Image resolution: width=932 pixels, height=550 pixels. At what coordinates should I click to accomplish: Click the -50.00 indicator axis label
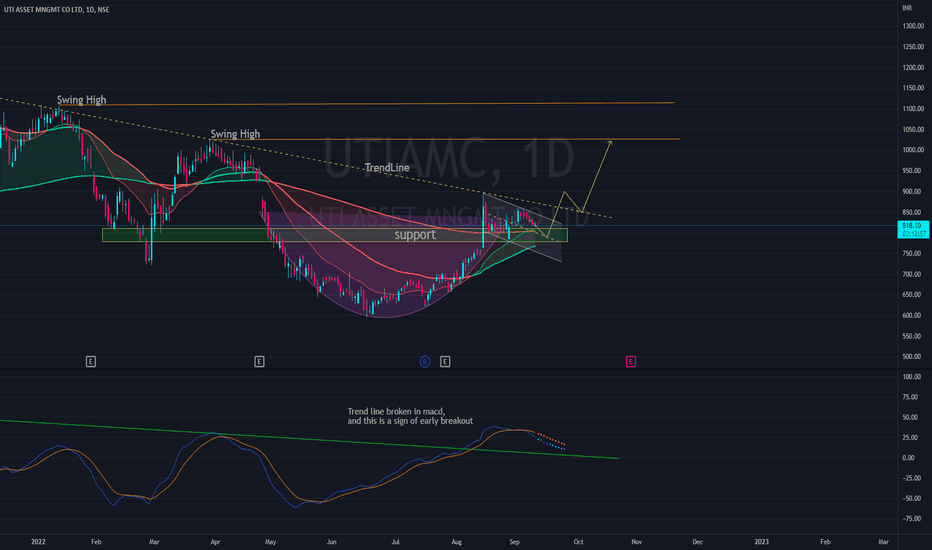(x=911, y=498)
